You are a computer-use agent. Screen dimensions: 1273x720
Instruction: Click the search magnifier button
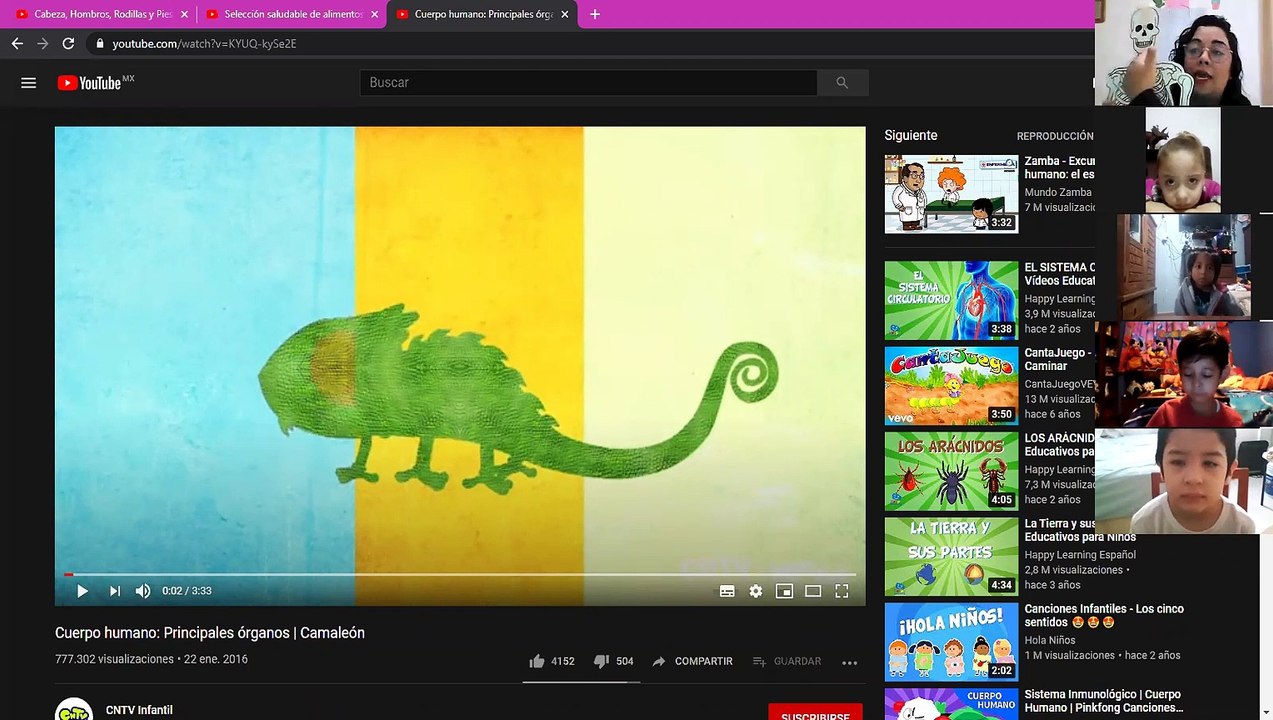pos(842,83)
